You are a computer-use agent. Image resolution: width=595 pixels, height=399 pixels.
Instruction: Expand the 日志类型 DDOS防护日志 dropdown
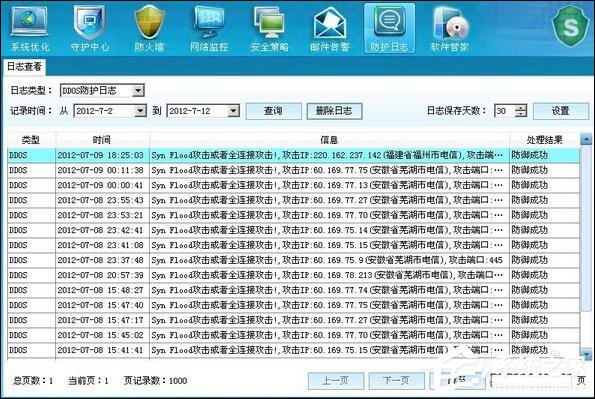(138, 90)
